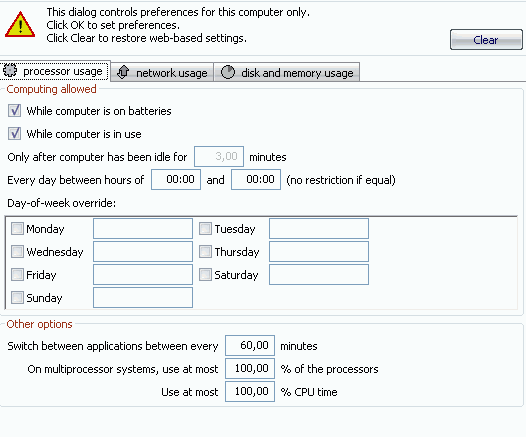Click the disk and memory pie icon
The width and height of the screenshot is (526, 437).
[x=228, y=72]
